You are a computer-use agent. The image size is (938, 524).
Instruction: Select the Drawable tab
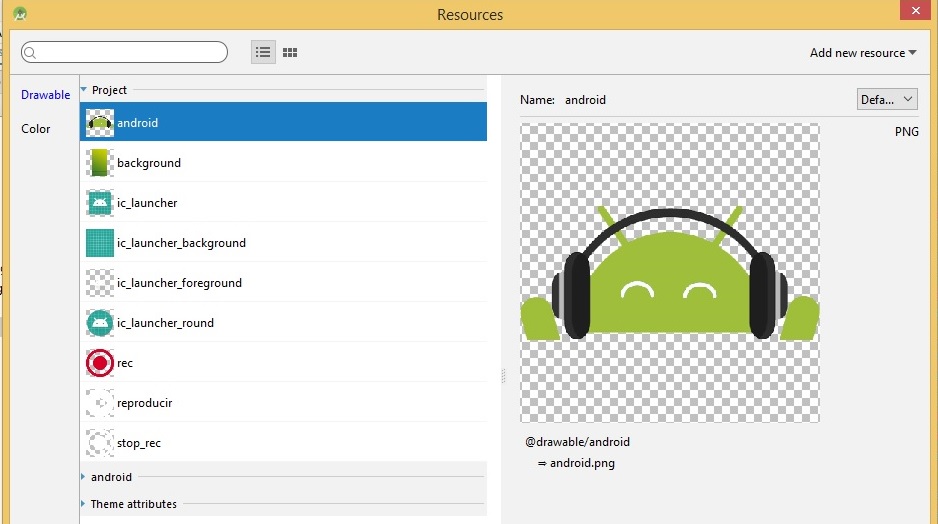46,95
